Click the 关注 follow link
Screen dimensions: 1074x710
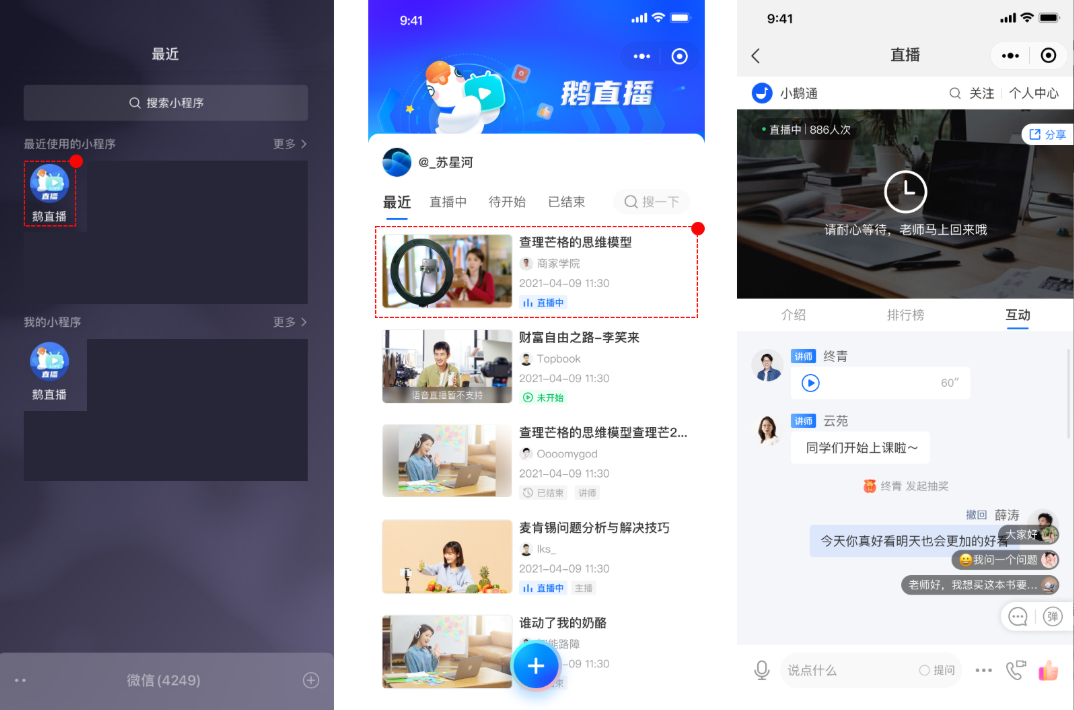982,93
